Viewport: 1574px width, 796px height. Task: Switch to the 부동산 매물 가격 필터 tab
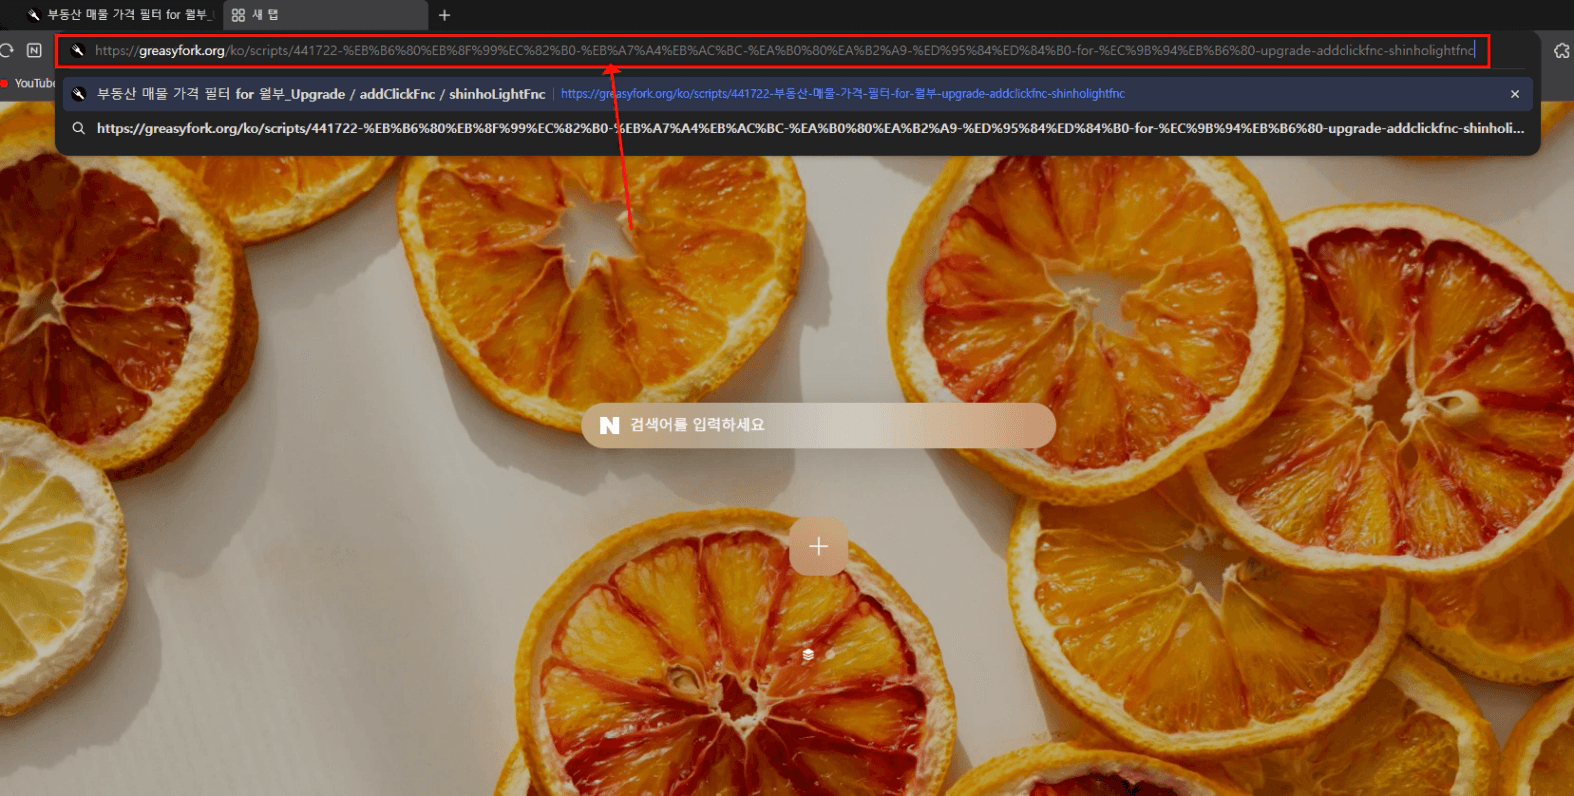[118, 15]
